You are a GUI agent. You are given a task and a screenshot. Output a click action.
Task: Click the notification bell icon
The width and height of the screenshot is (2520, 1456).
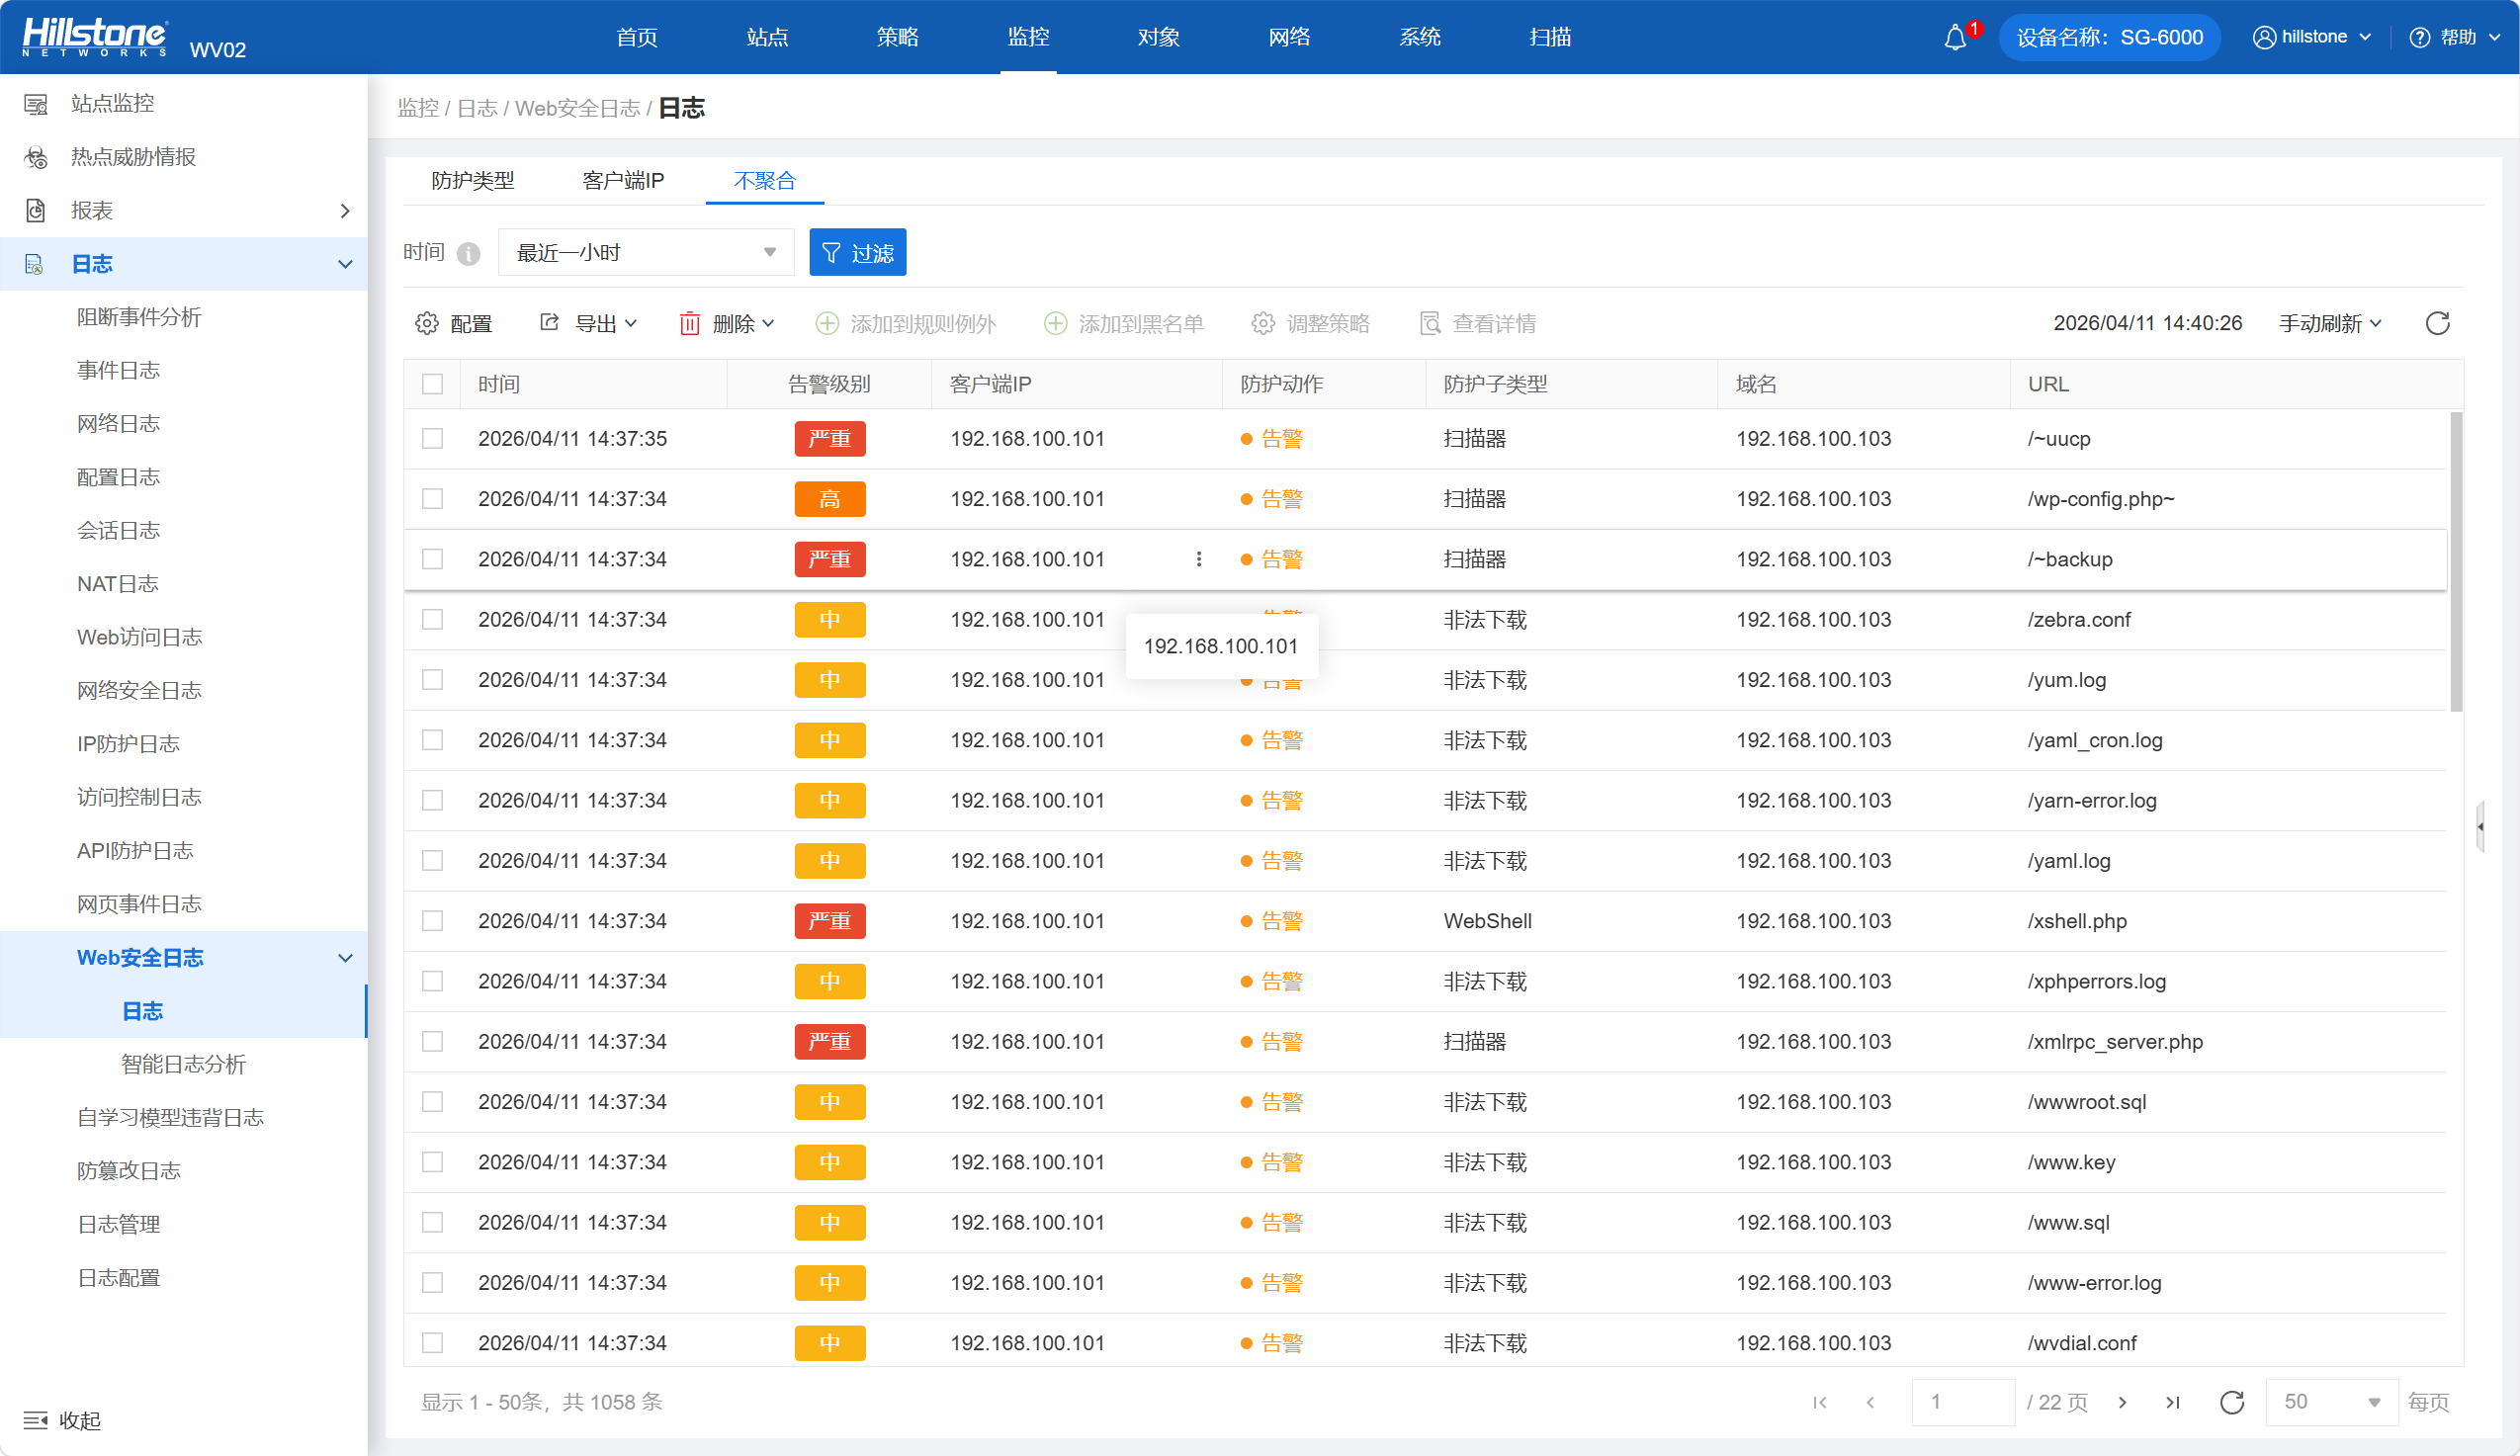click(1954, 38)
